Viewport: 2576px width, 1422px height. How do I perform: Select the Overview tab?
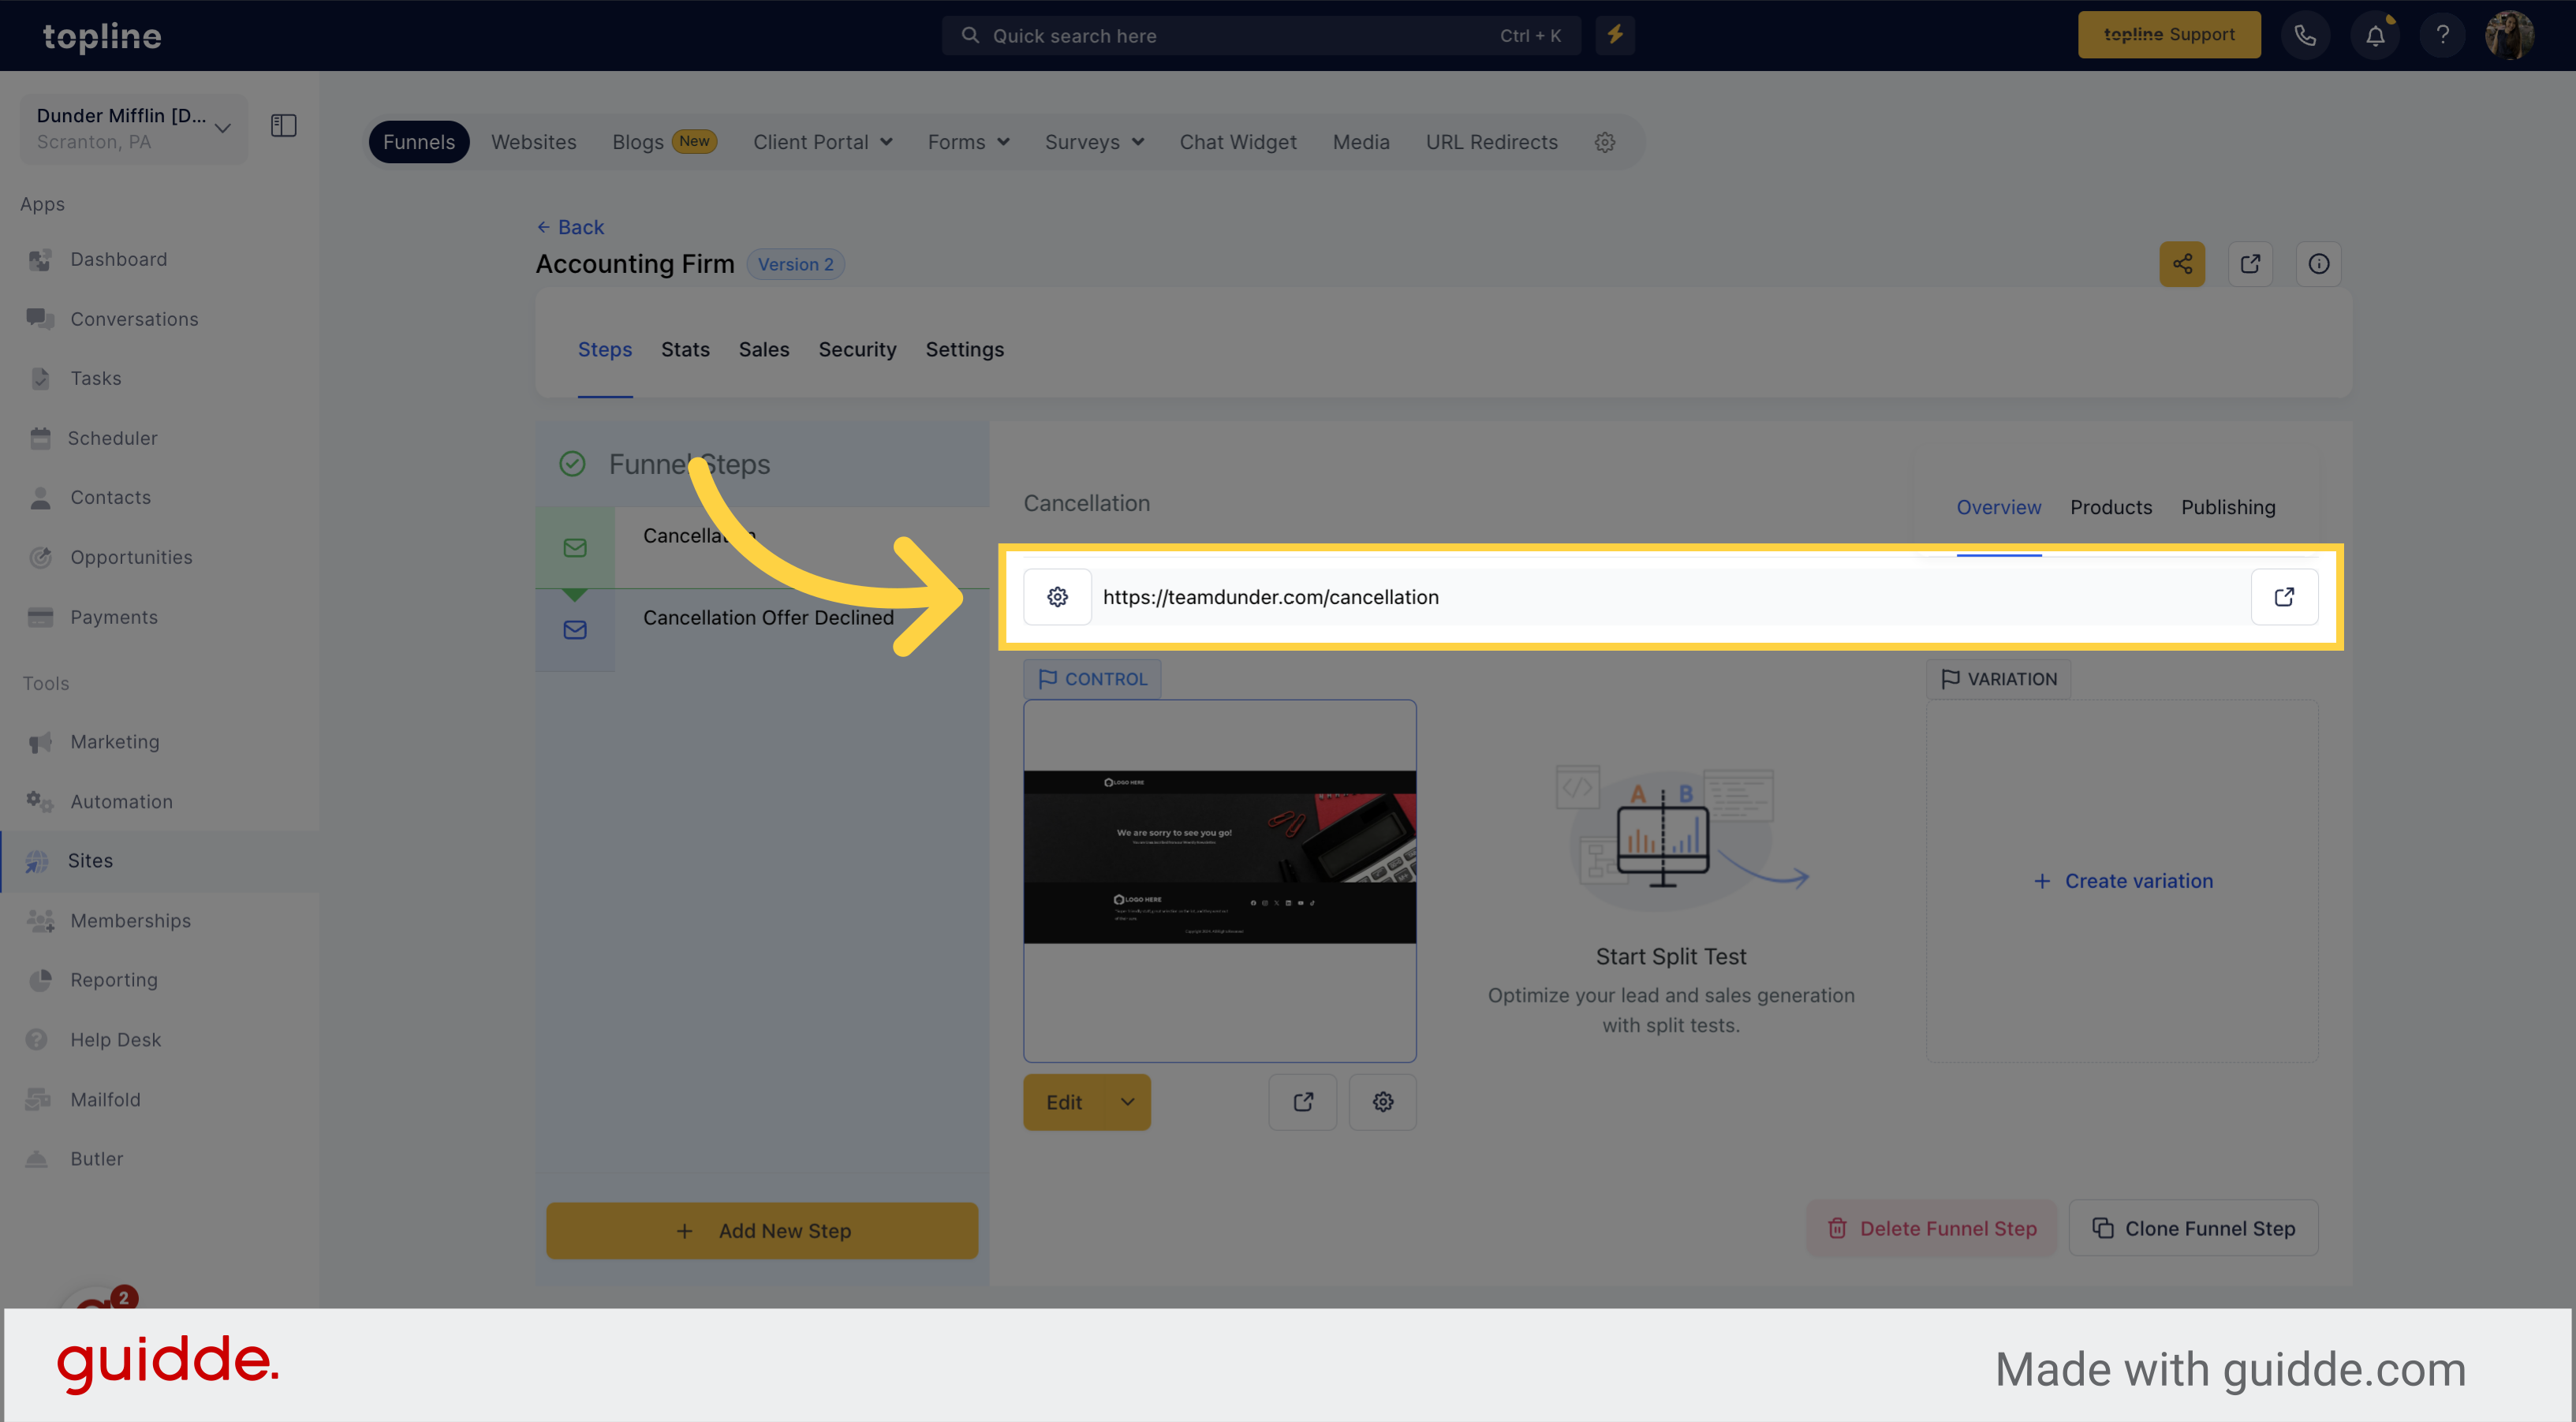[1998, 507]
